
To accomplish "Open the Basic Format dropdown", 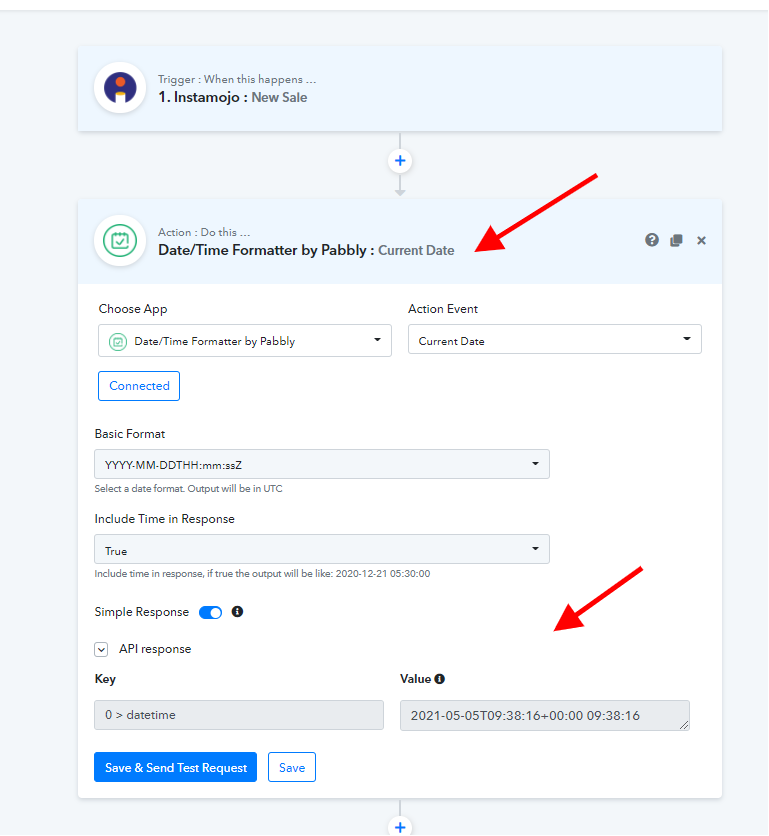I will (x=322, y=464).
